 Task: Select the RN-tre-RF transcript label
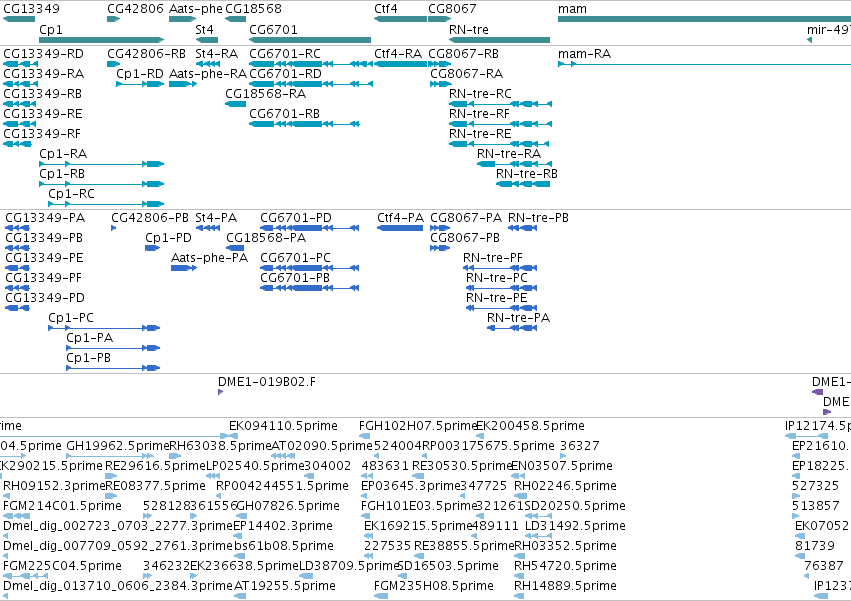pyautogui.click(x=479, y=113)
